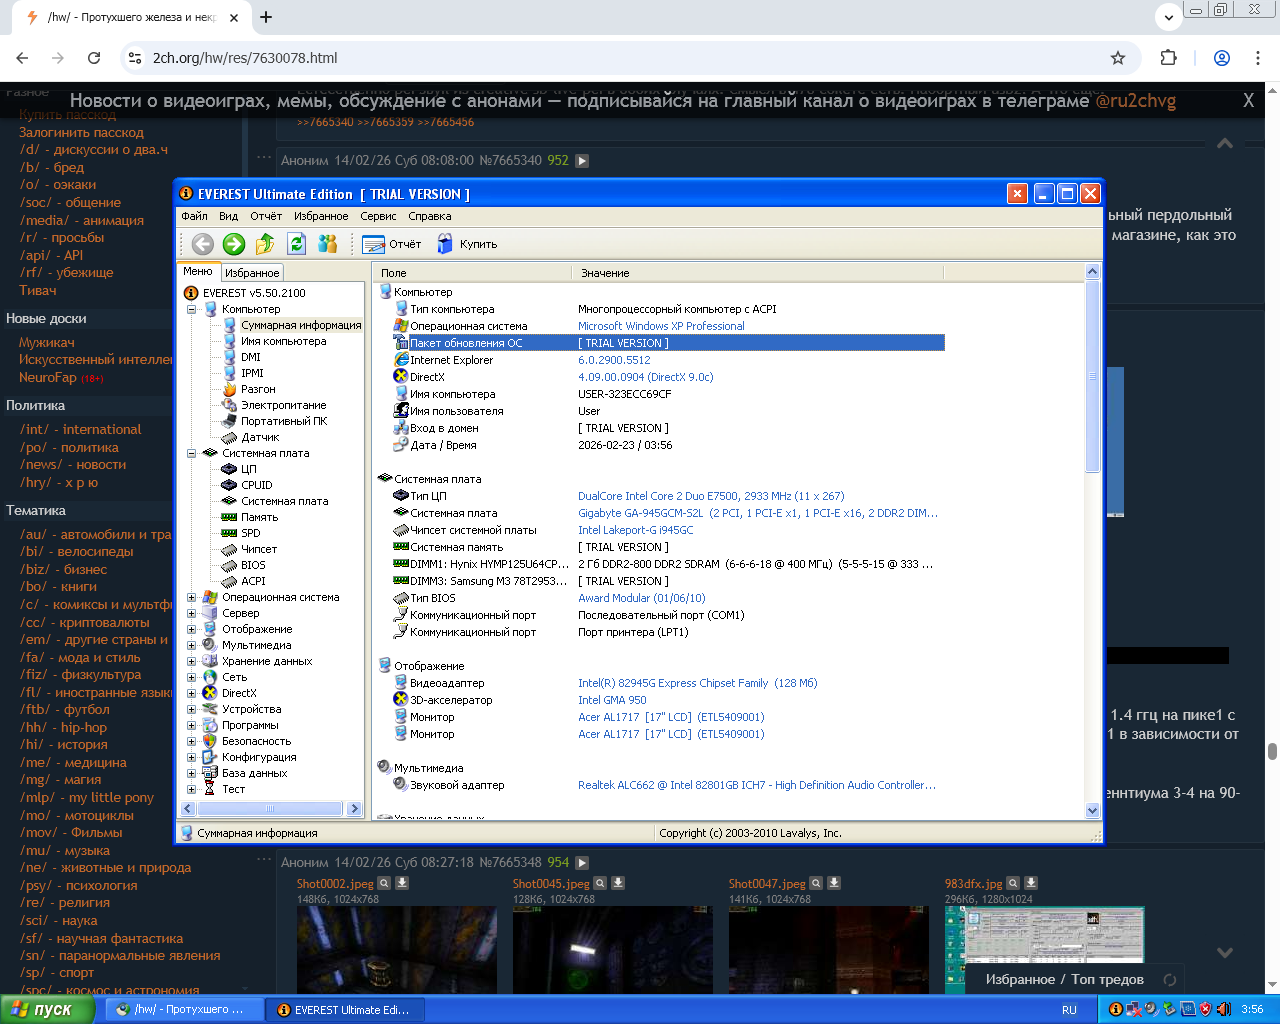Image resolution: width=1280 pixels, height=1024 pixels.
Task: Expand the Безопасность tree node
Action: (x=191, y=741)
